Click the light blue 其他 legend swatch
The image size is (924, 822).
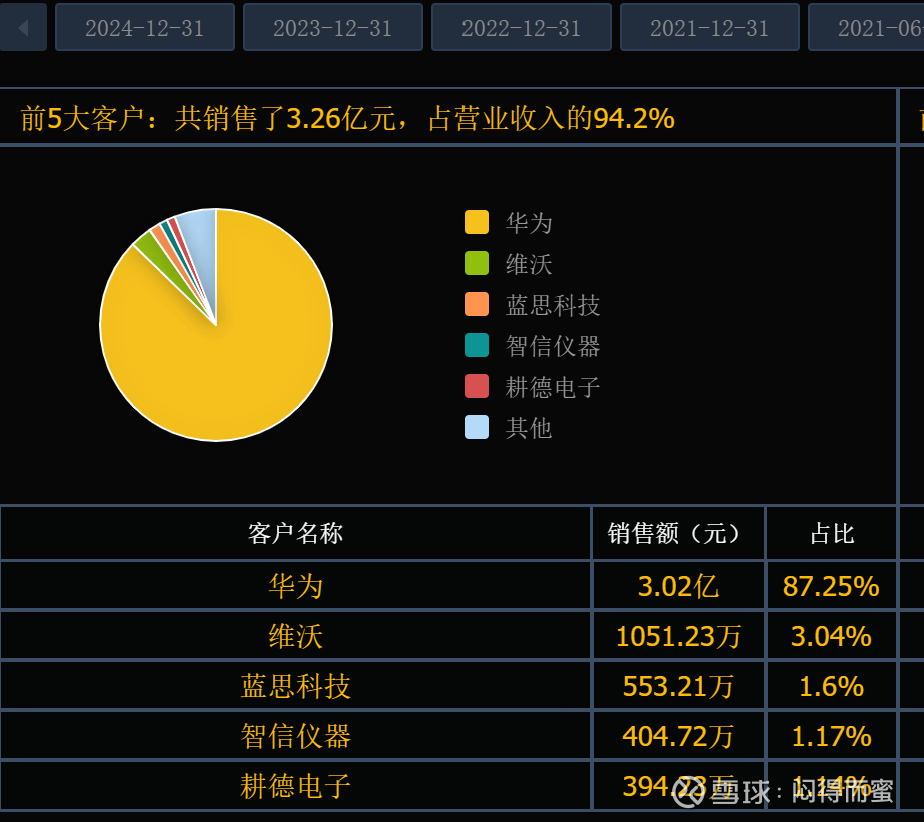pyautogui.click(x=477, y=427)
